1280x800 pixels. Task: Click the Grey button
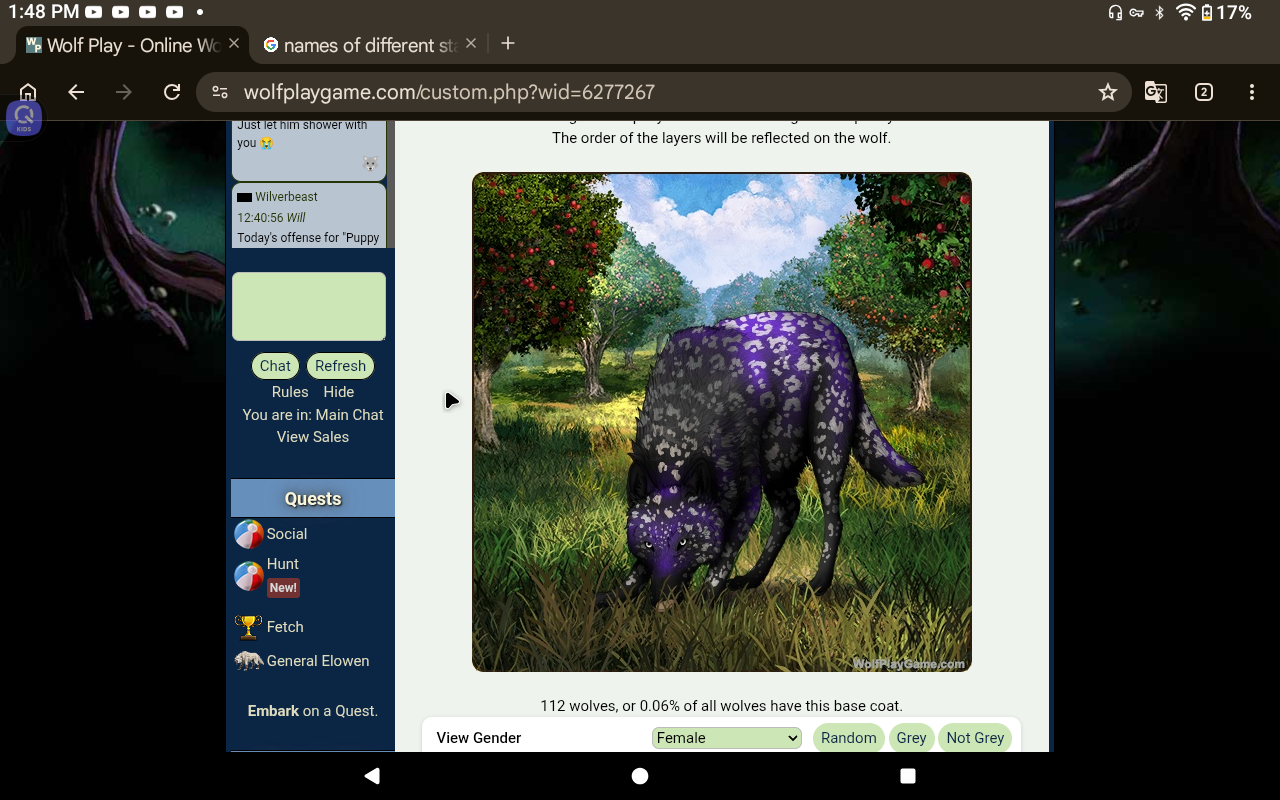click(911, 738)
